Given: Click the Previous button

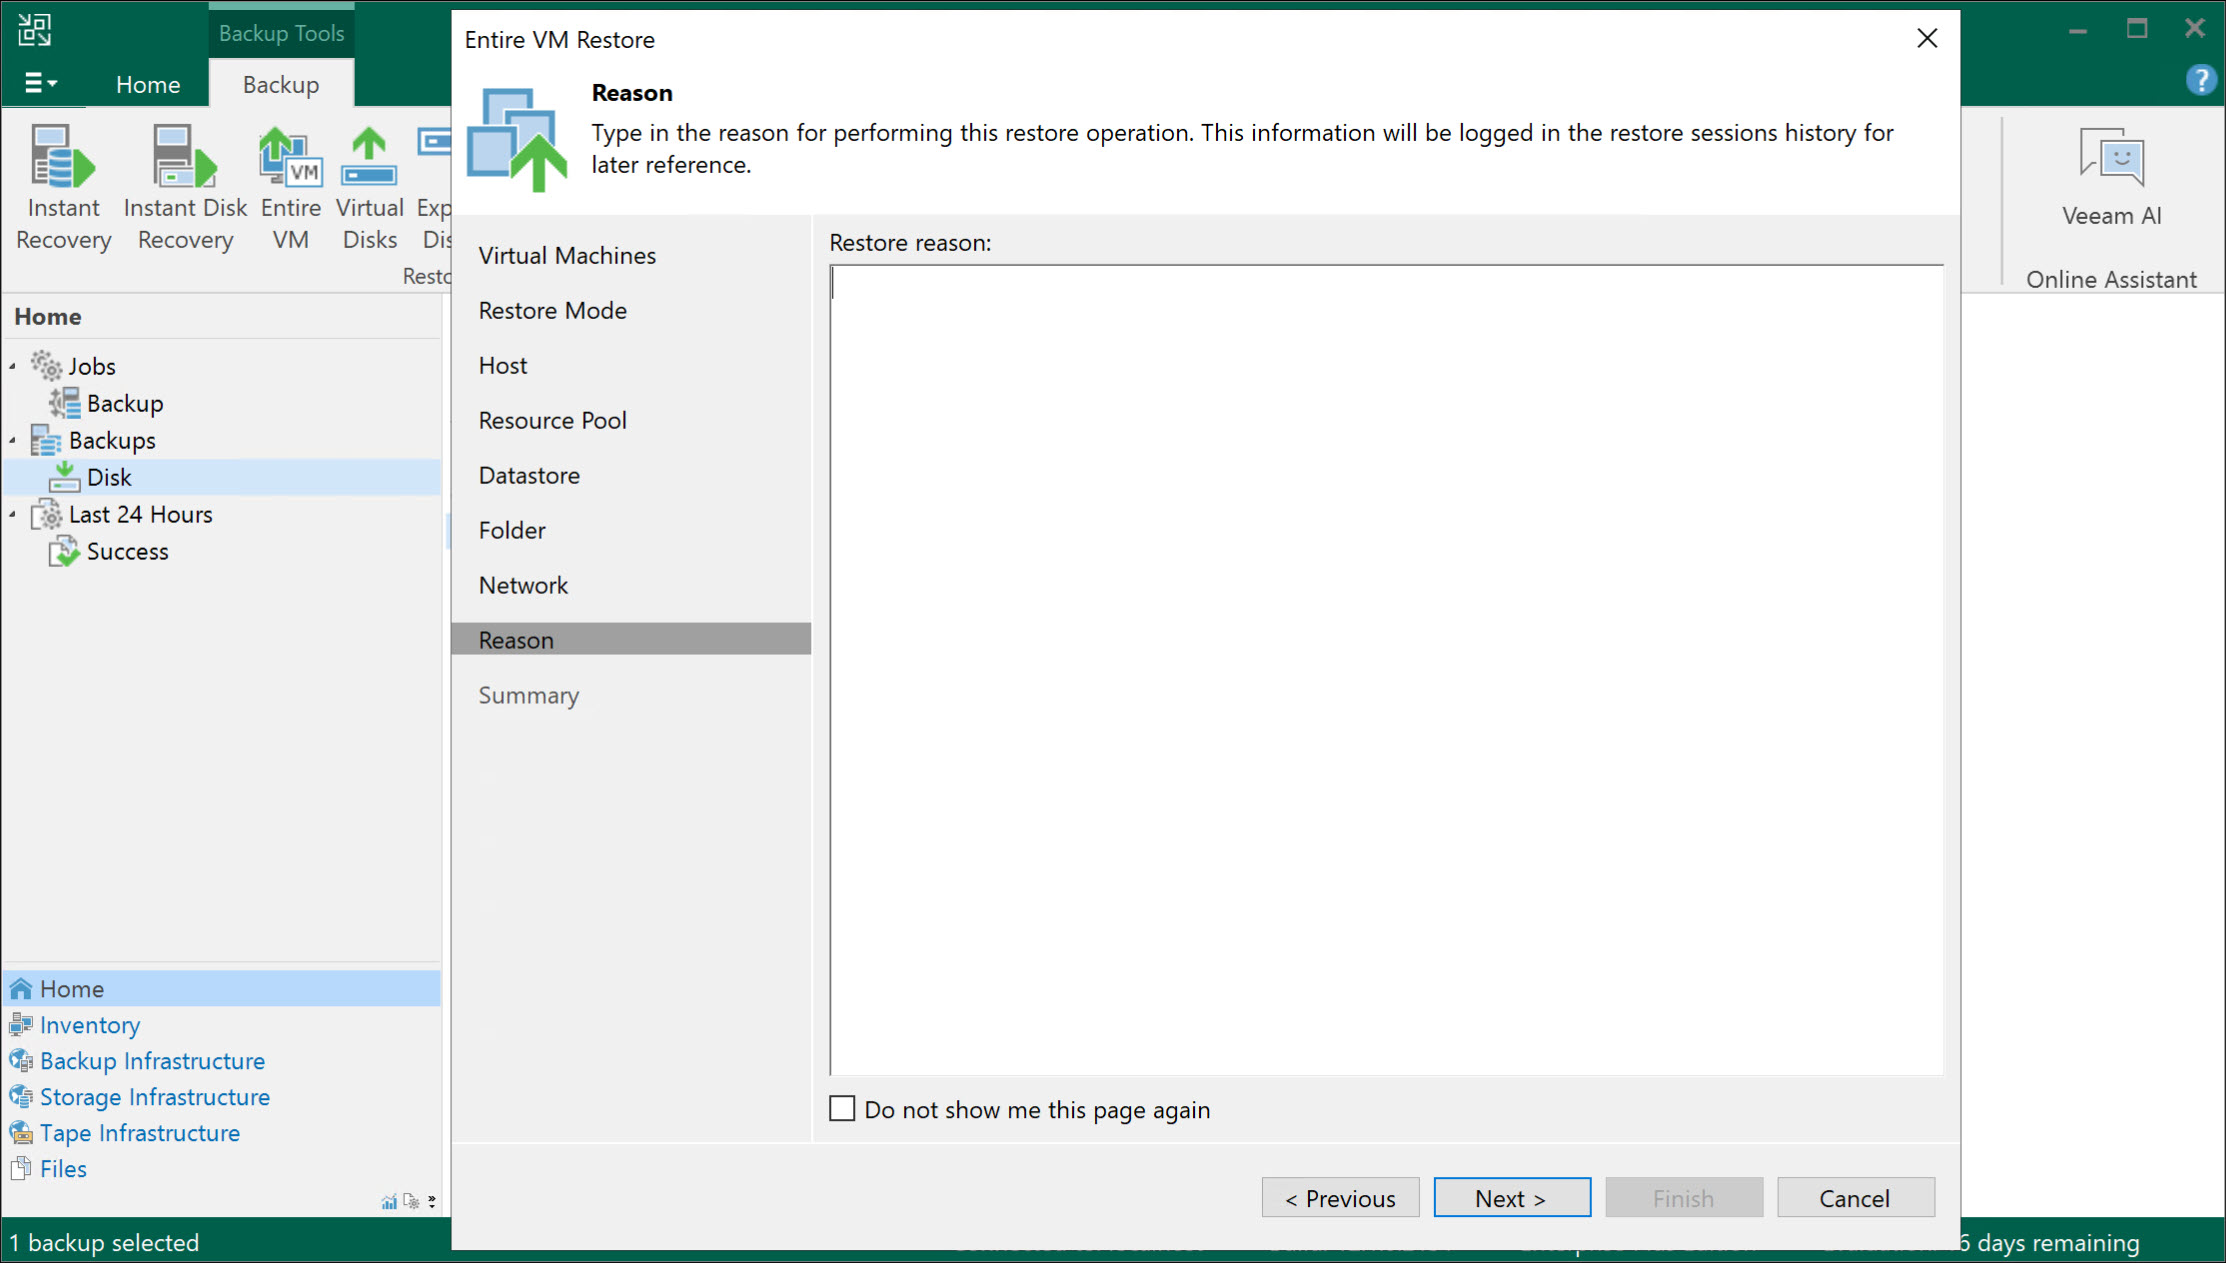Looking at the screenshot, I should tap(1340, 1198).
